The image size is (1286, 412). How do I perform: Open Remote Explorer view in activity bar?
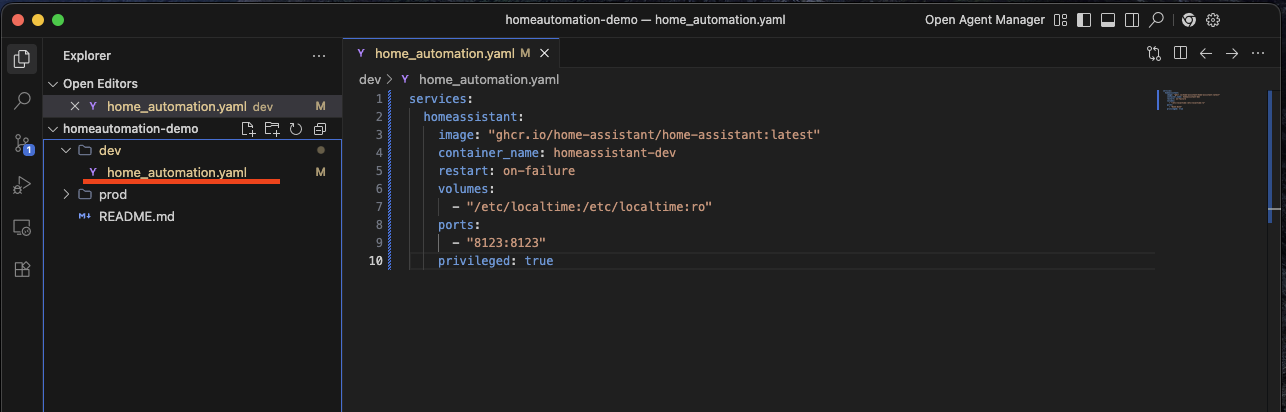tap(21, 228)
